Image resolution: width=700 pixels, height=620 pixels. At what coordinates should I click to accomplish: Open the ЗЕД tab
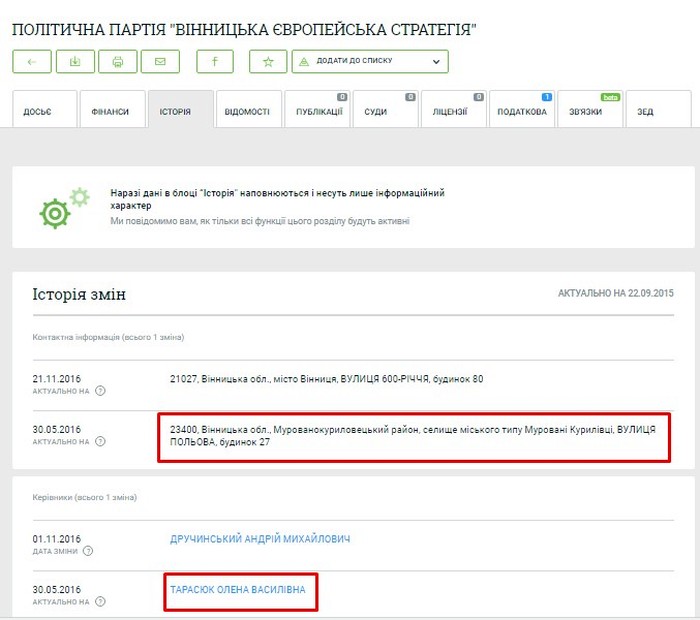coord(659,109)
